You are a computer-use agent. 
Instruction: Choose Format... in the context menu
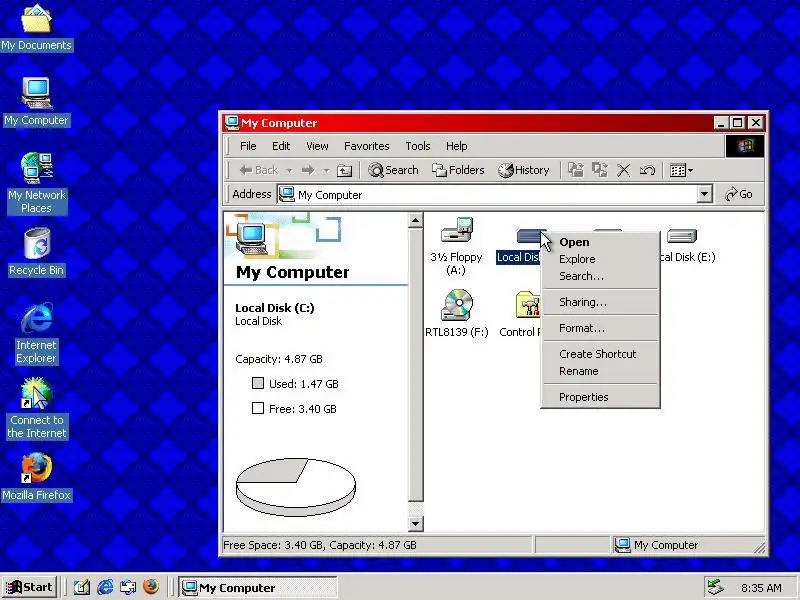[600, 328]
